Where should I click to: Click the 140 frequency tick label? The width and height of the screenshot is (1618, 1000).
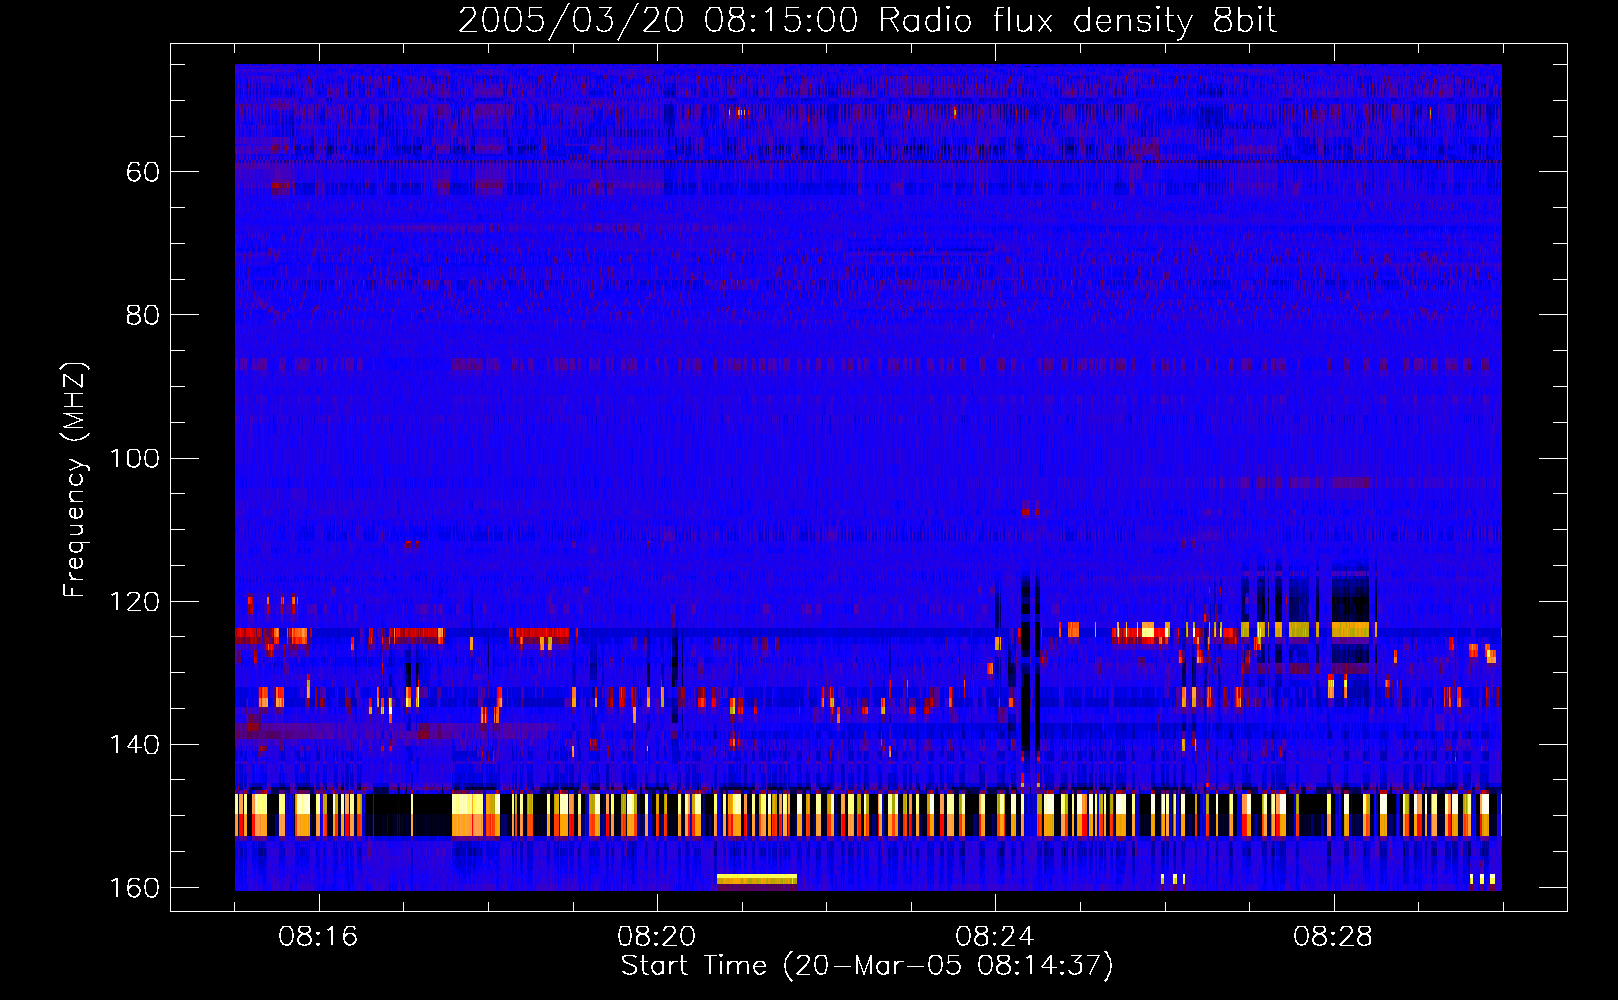[x=134, y=744]
